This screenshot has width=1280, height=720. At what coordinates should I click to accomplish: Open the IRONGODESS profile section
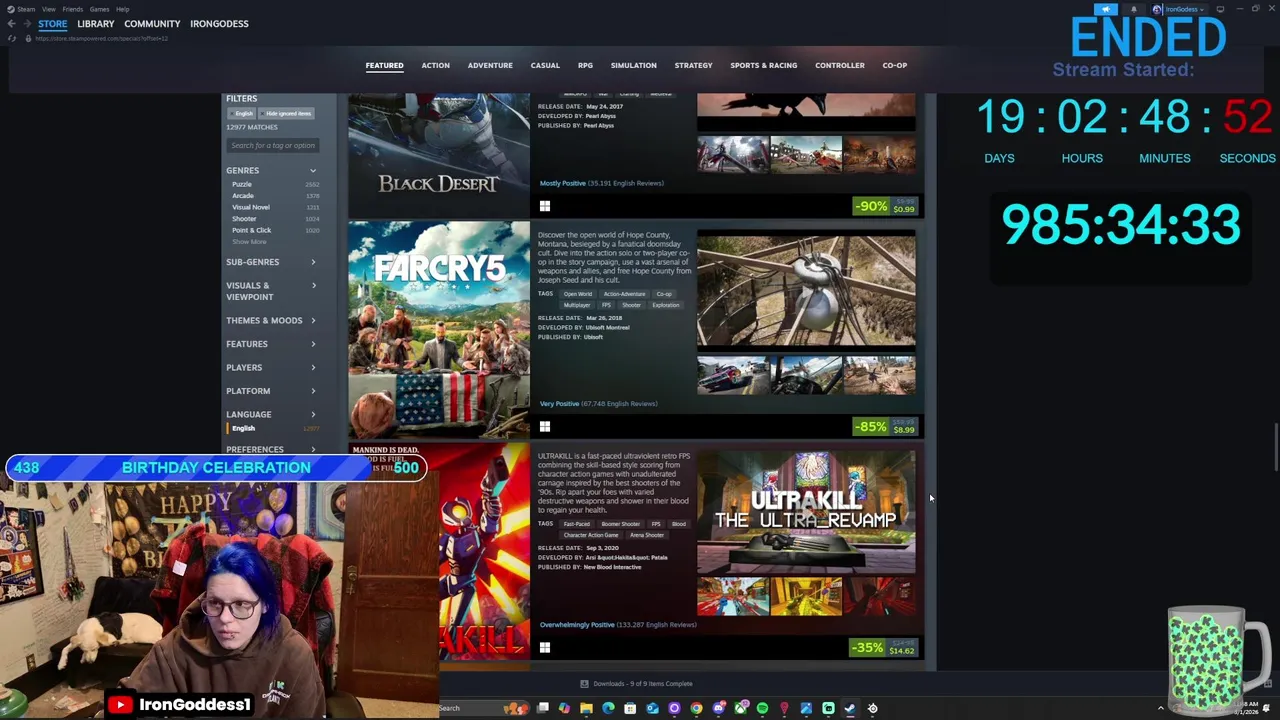click(219, 24)
